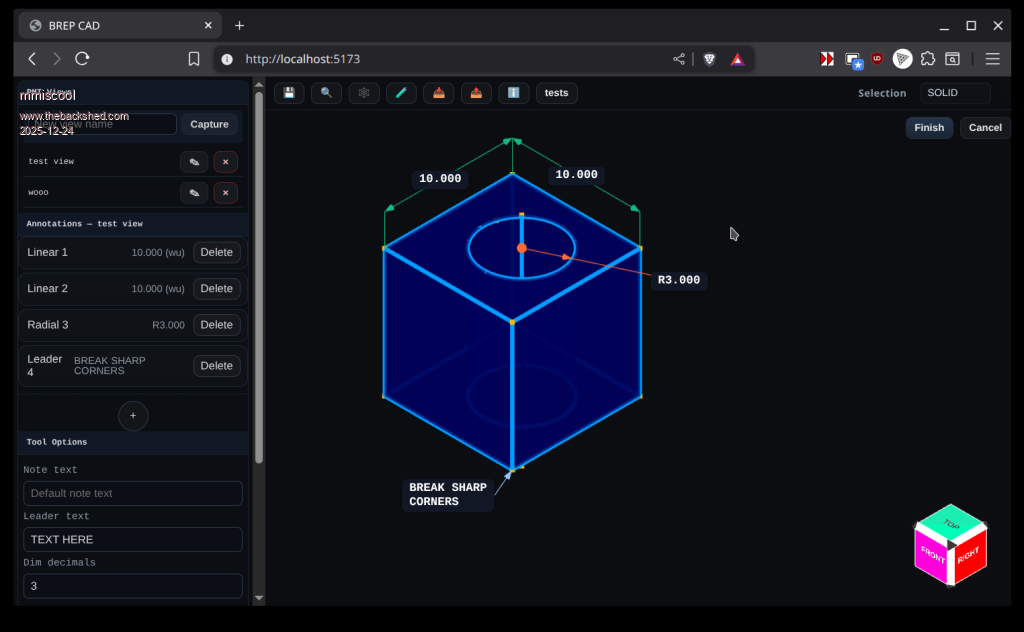
Task: Delete the Leader 4 annotation
Action: [216, 366]
